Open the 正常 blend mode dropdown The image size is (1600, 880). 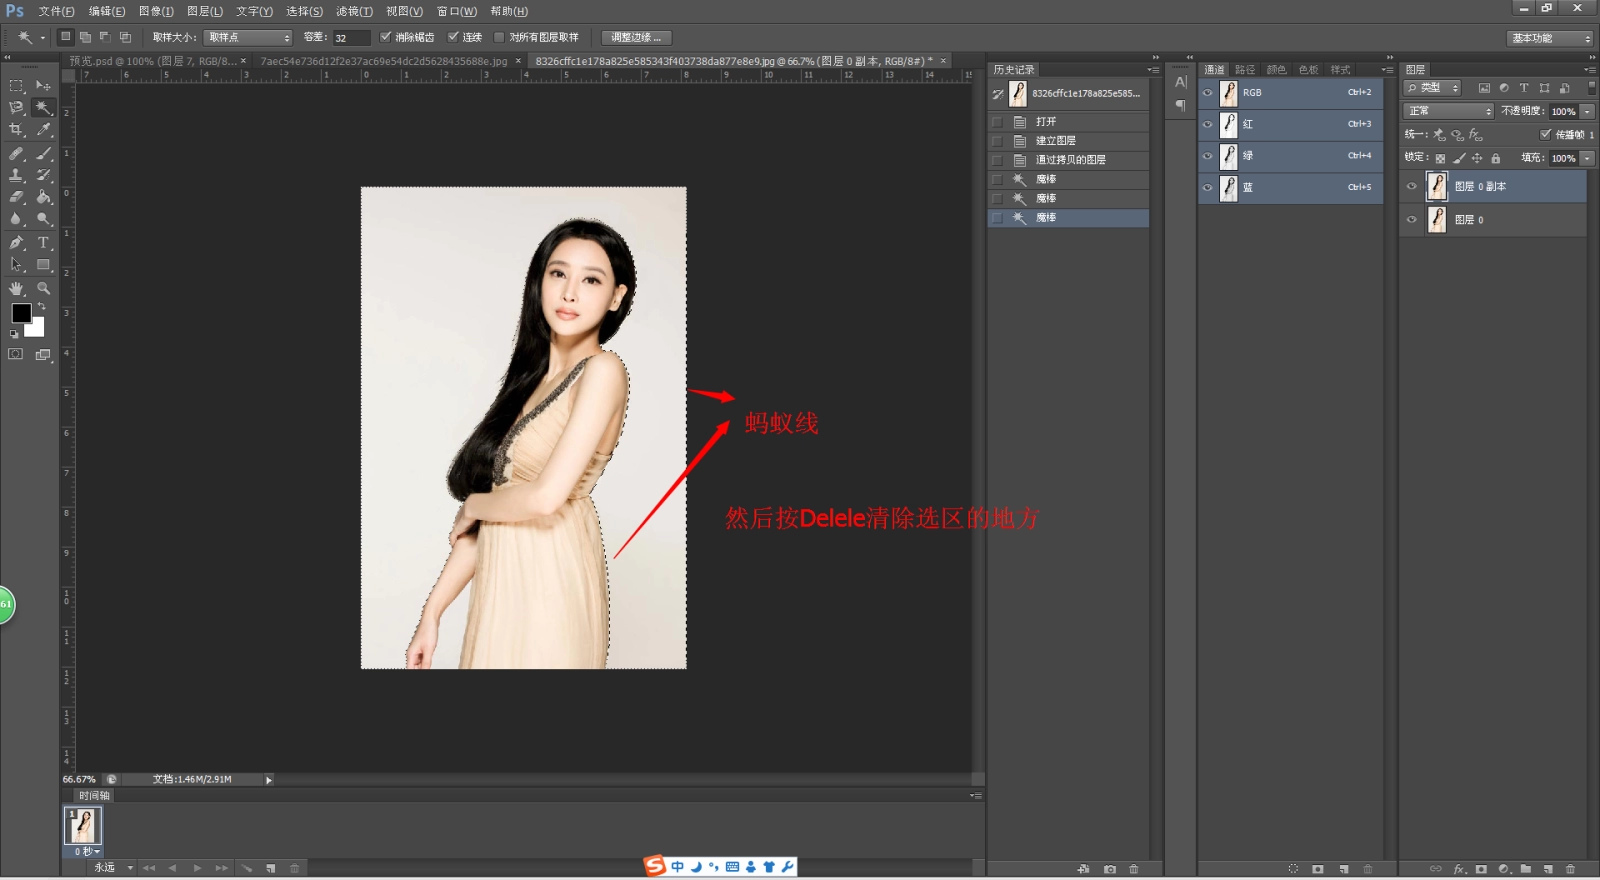click(x=1447, y=111)
